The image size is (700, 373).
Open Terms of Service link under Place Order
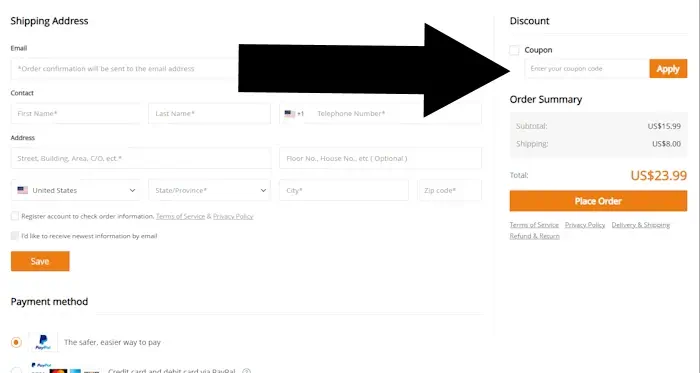(x=534, y=225)
